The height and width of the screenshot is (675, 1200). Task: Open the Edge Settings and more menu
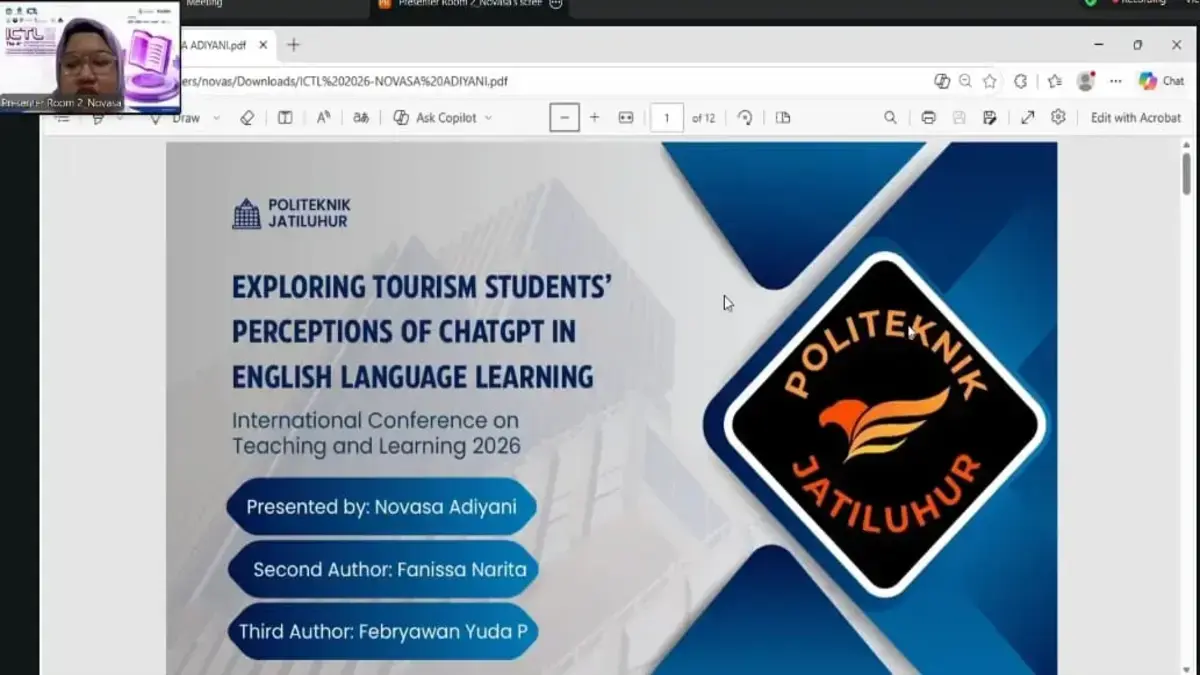tap(1116, 81)
